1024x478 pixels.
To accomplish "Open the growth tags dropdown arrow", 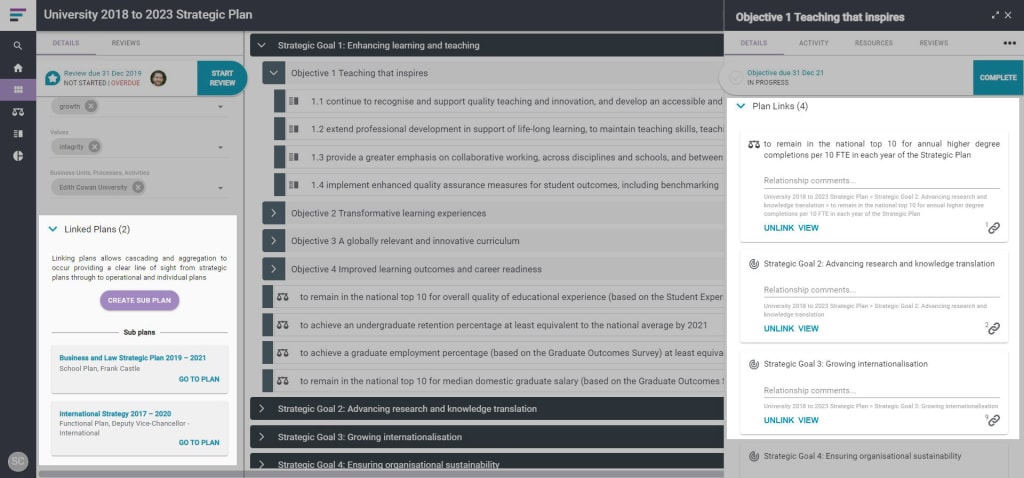I will point(220,107).
